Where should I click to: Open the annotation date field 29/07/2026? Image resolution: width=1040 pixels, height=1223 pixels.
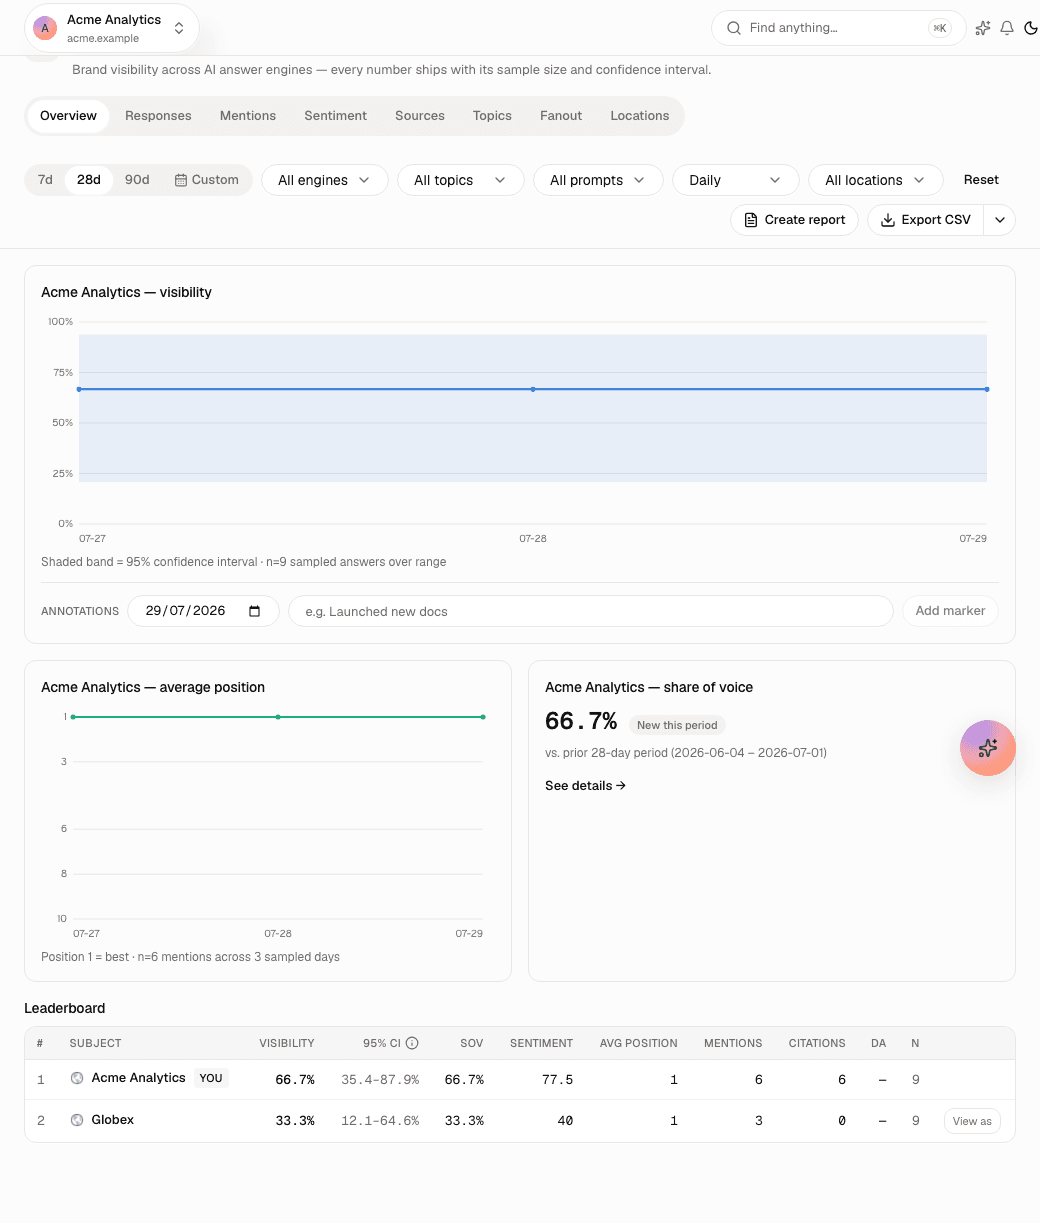click(203, 611)
